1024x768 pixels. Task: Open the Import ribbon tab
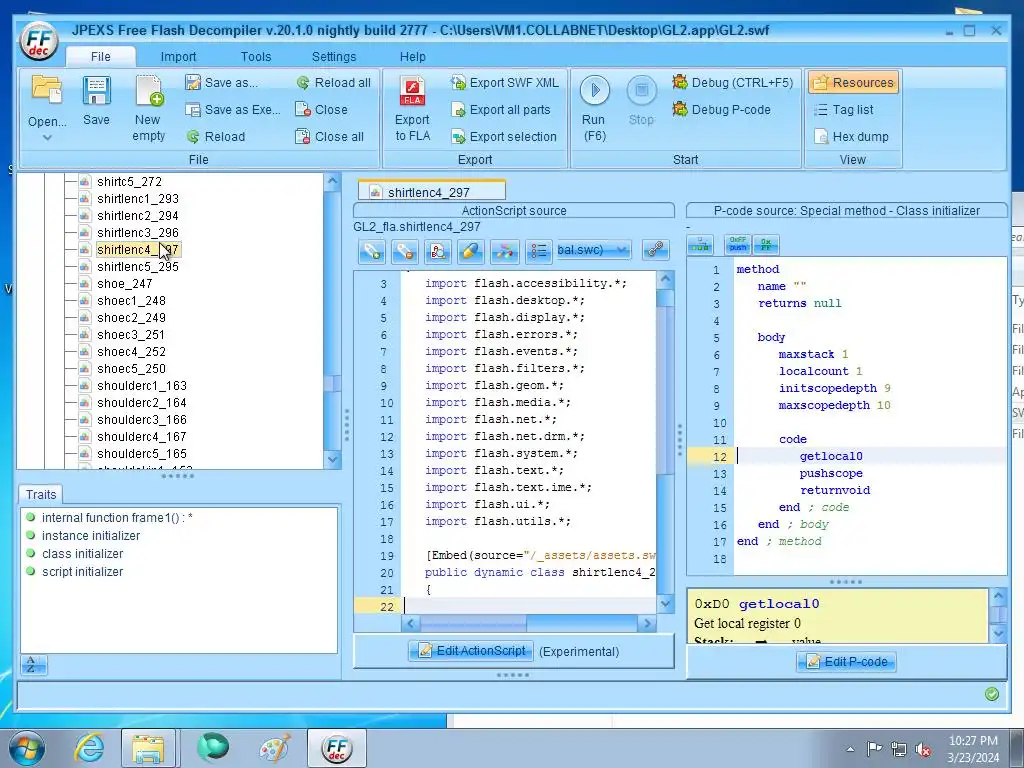coord(178,57)
